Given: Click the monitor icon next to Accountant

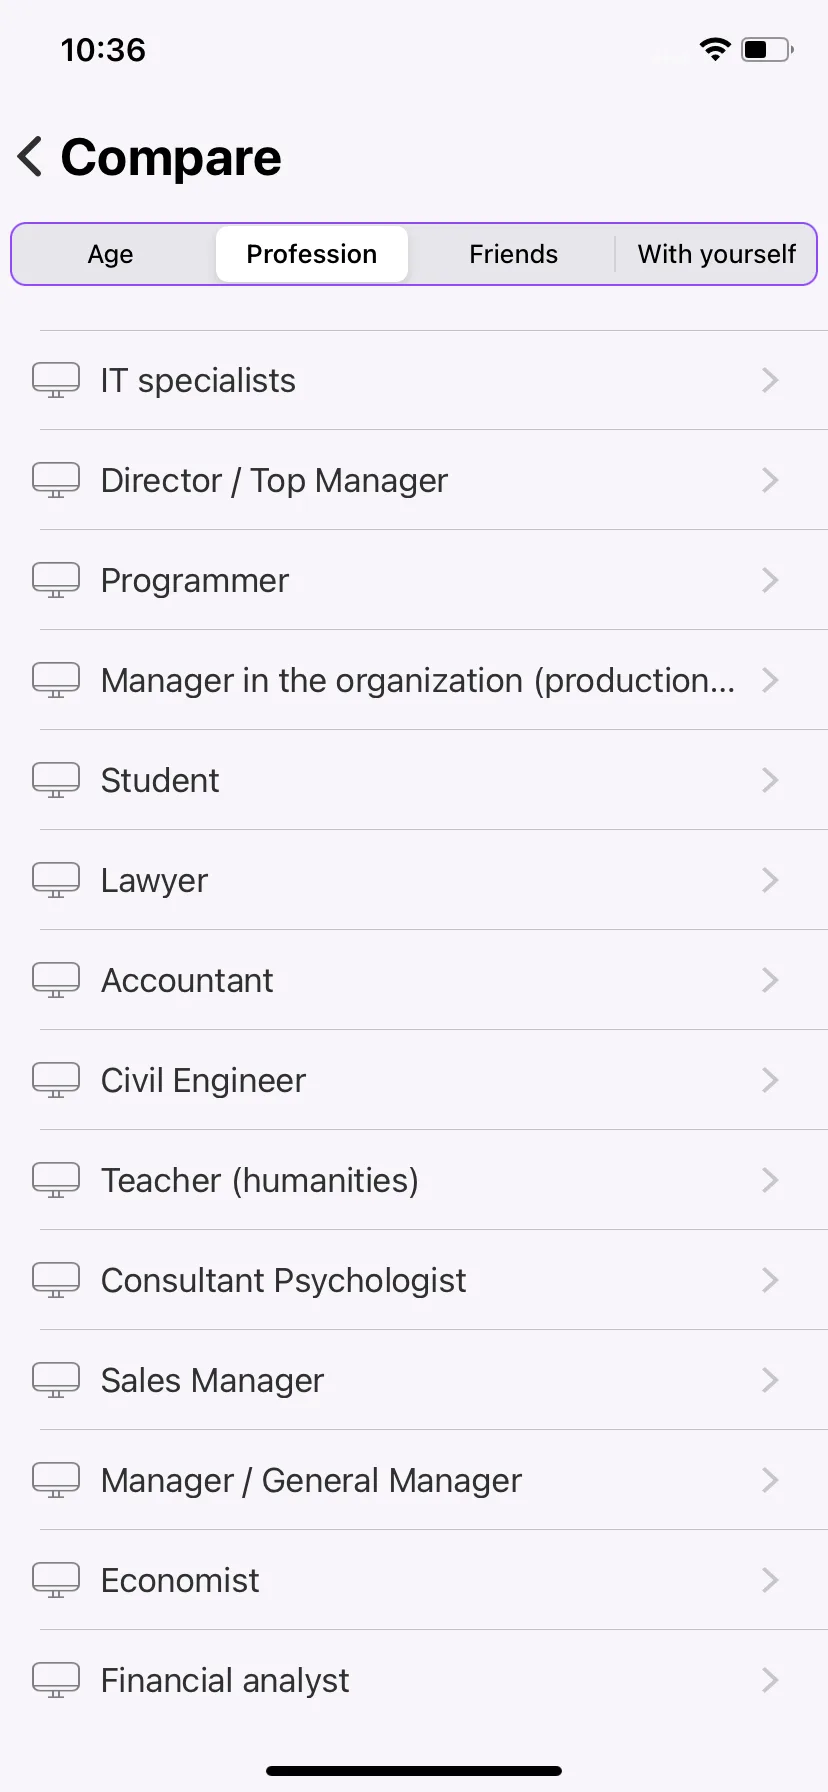Looking at the screenshot, I should click(x=56, y=980).
